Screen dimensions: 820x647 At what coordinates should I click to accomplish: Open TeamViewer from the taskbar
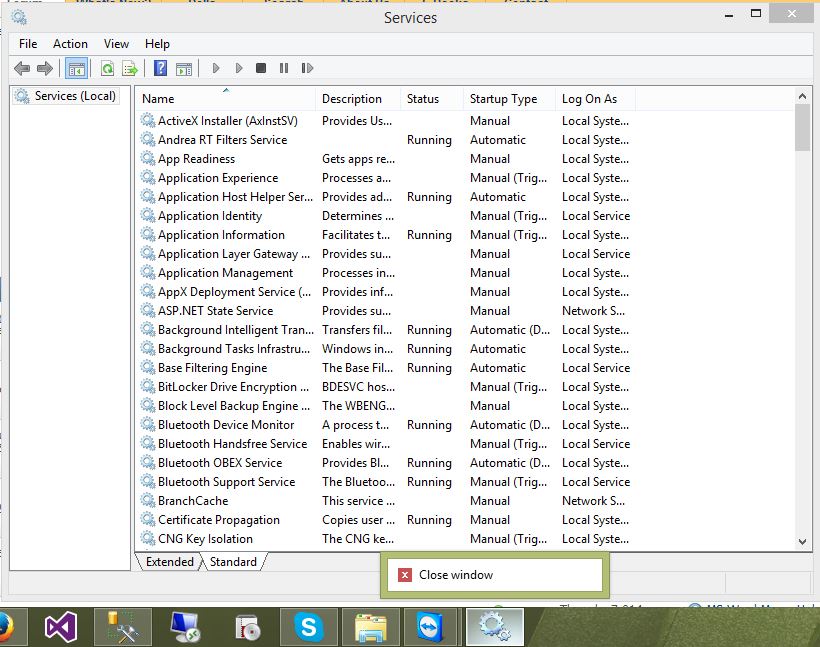coord(430,627)
